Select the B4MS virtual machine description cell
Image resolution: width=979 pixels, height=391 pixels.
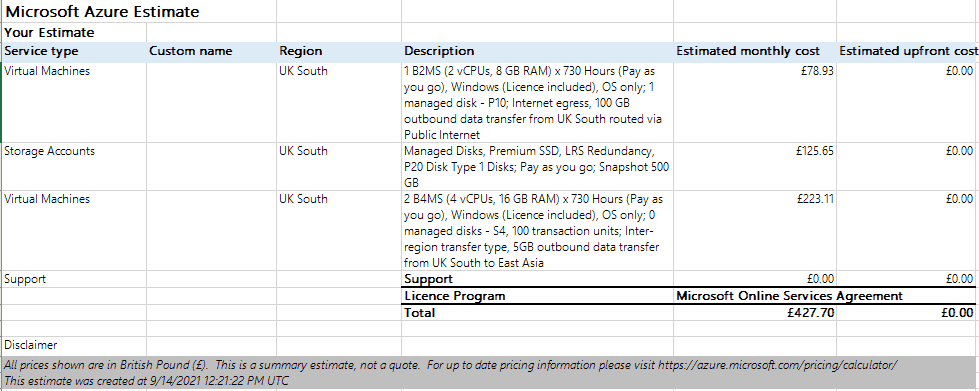[537, 230]
